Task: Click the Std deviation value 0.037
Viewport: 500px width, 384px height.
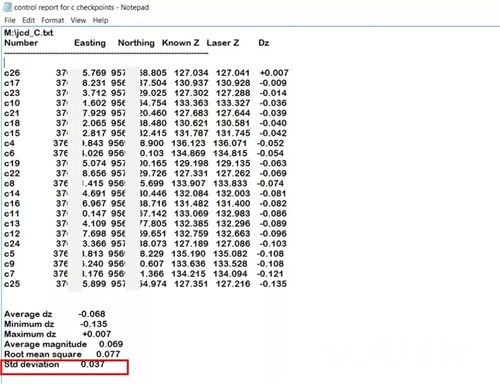Action: tap(93, 364)
